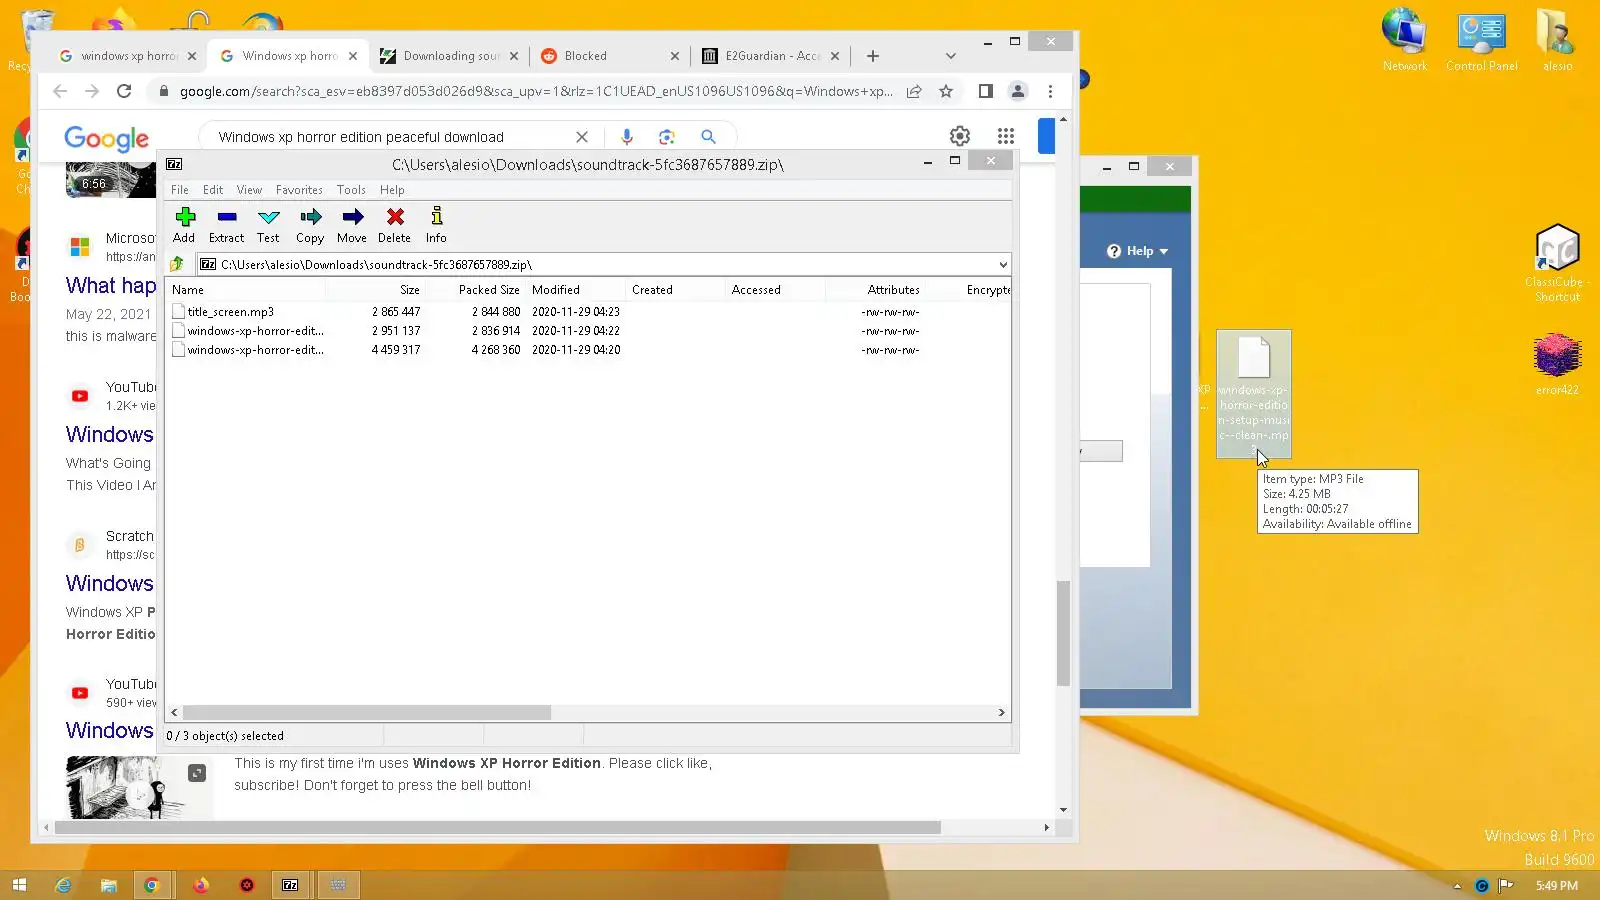
Task: Switch to the E2Guardian tab
Action: click(x=770, y=56)
